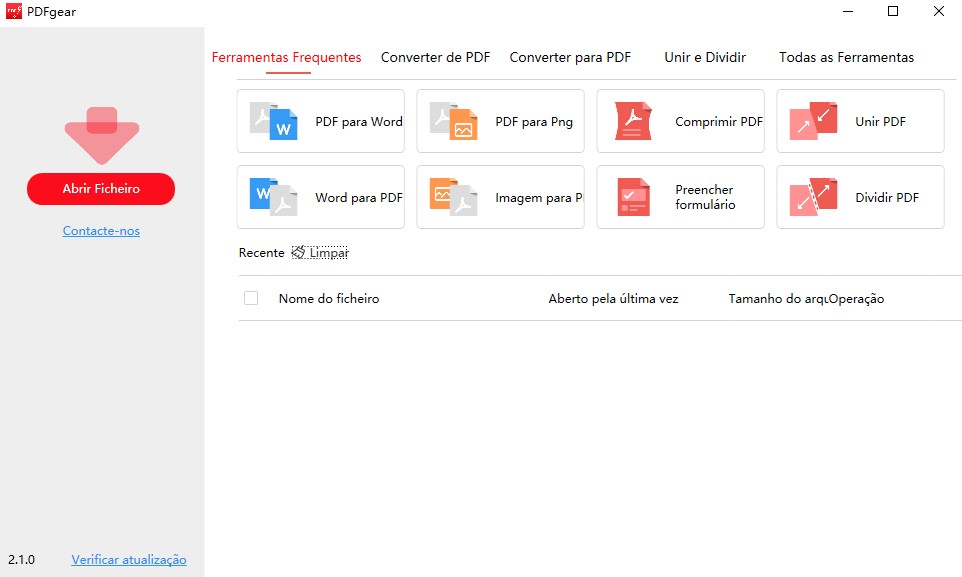962x577 pixels.
Task: Open the Unir PDF tool
Action: [x=859, y=120]
